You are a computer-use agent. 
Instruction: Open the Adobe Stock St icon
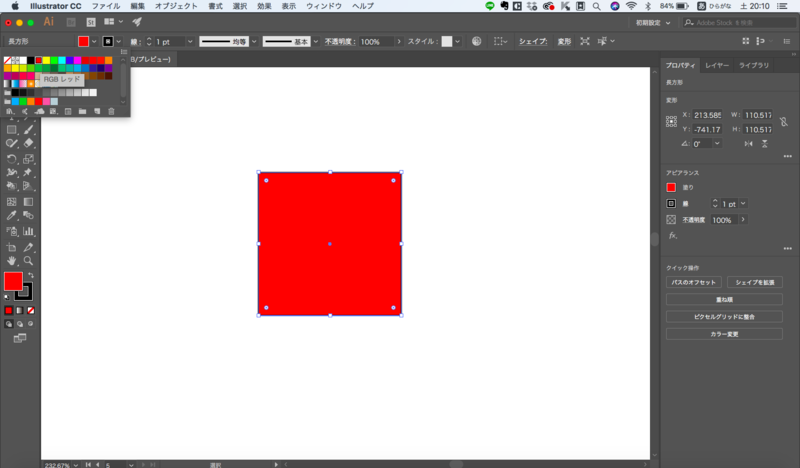[91, 22]
